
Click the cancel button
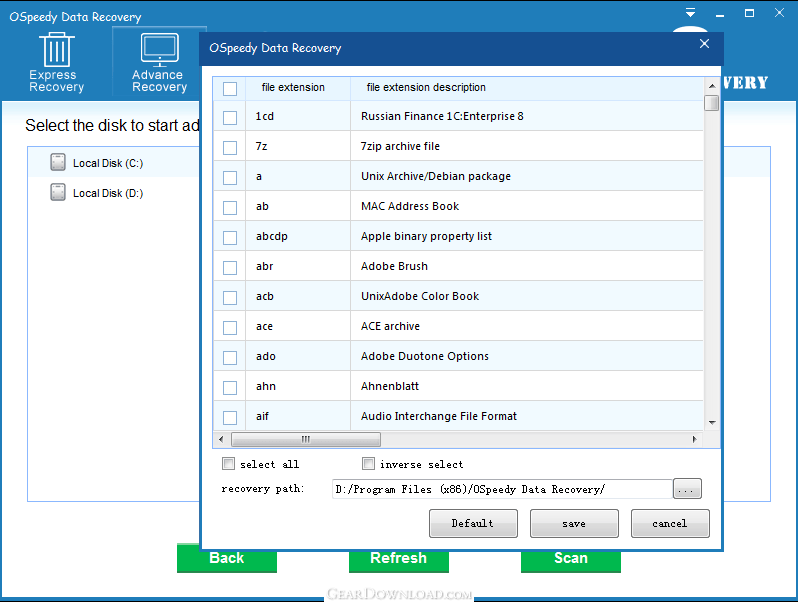670,524
